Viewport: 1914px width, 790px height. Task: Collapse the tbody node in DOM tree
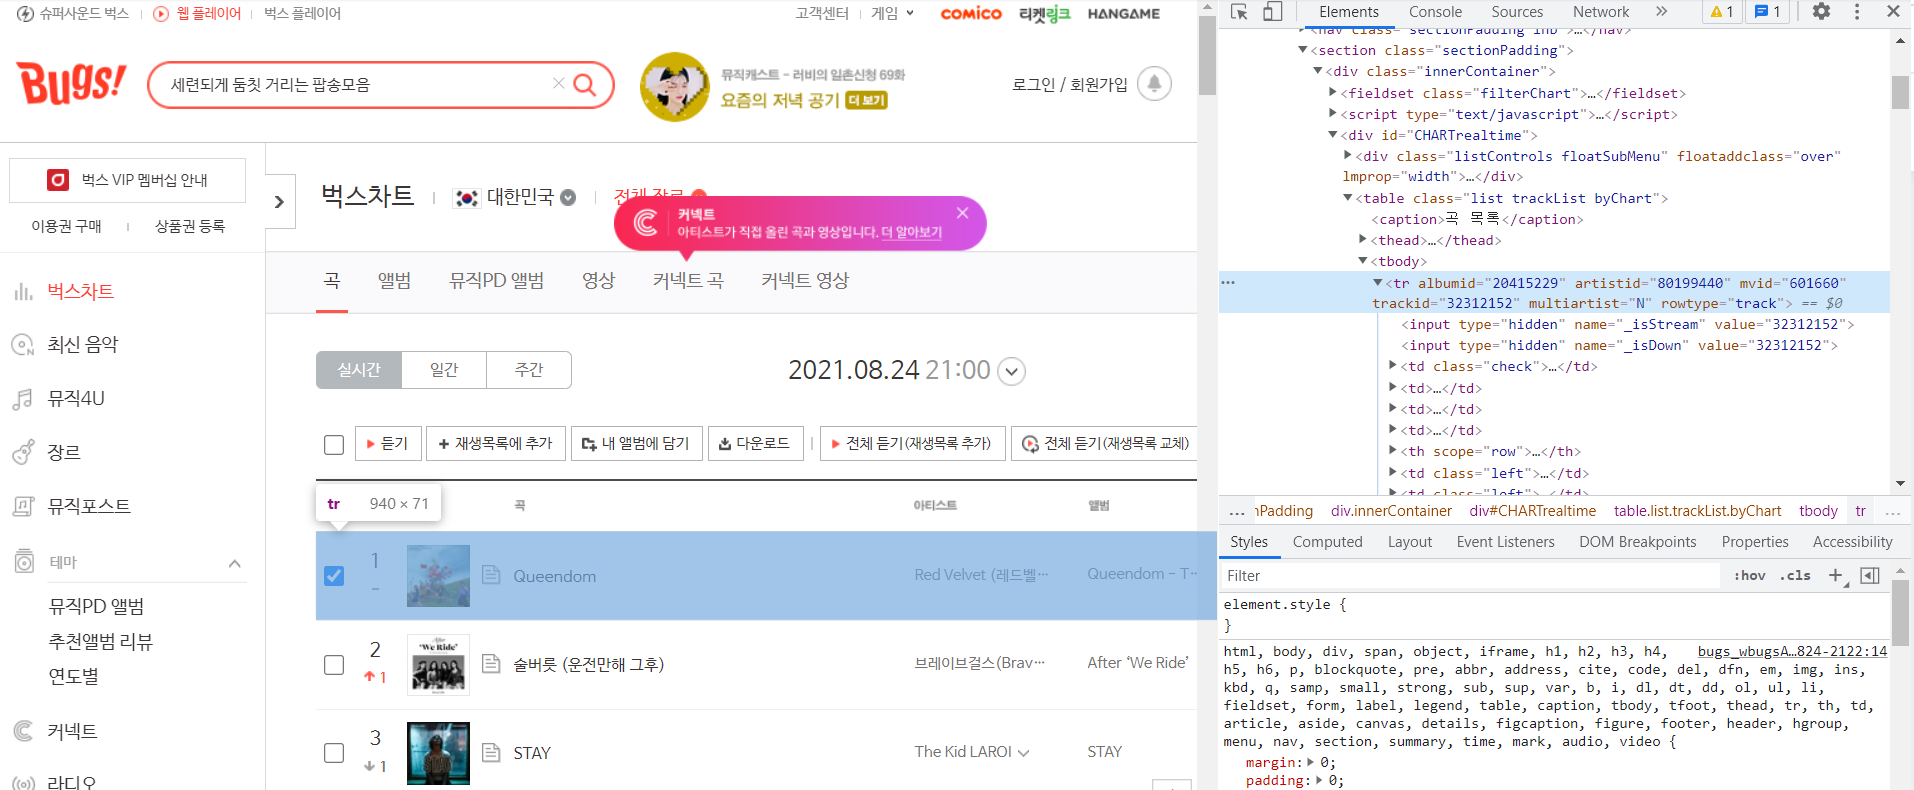point(1363,260)
